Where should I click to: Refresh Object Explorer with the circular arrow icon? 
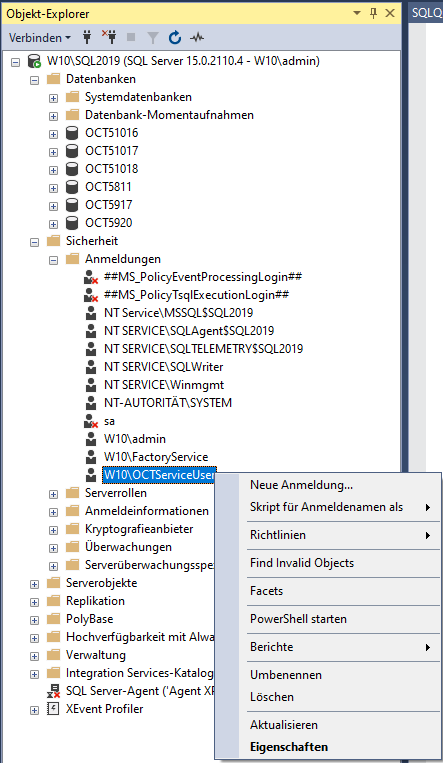[x=175, y=37]
